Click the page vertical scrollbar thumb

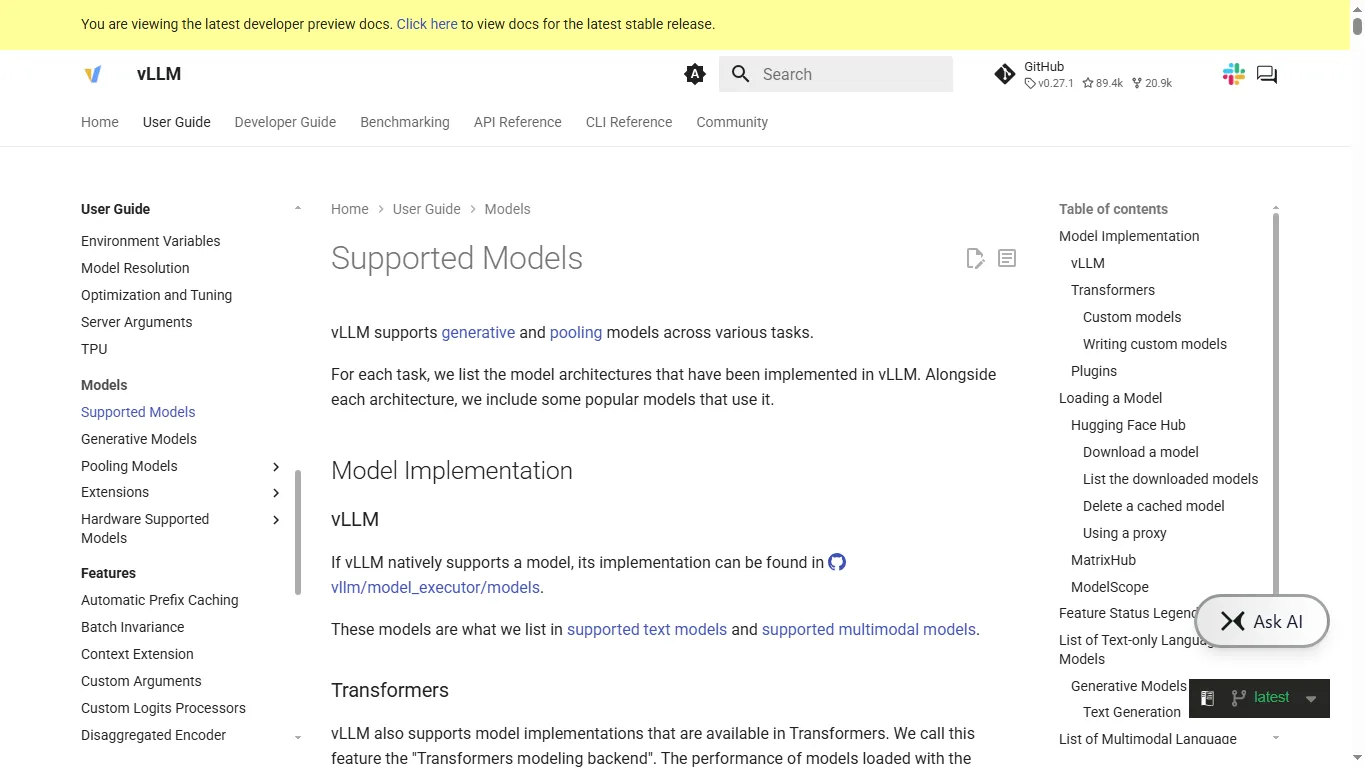click(x=1357, y=25)
